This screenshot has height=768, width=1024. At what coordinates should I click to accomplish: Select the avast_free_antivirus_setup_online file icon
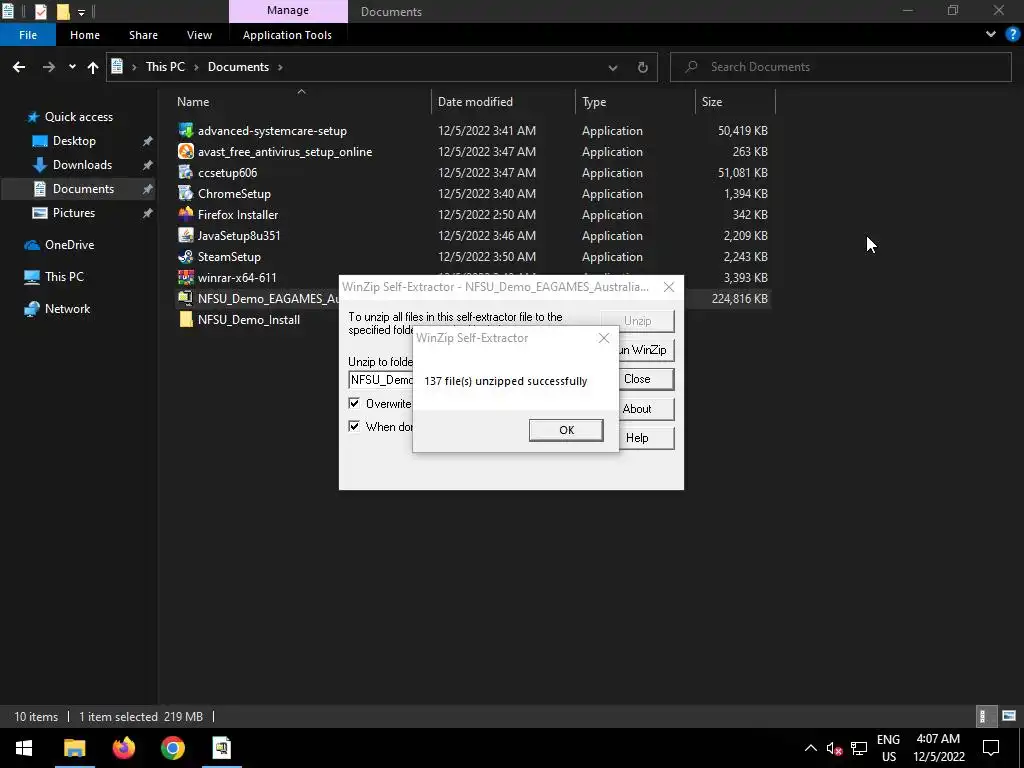[186, 152]
